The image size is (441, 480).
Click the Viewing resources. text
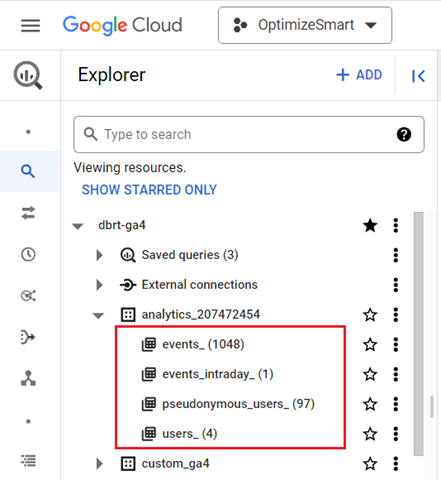coord(130,167)
